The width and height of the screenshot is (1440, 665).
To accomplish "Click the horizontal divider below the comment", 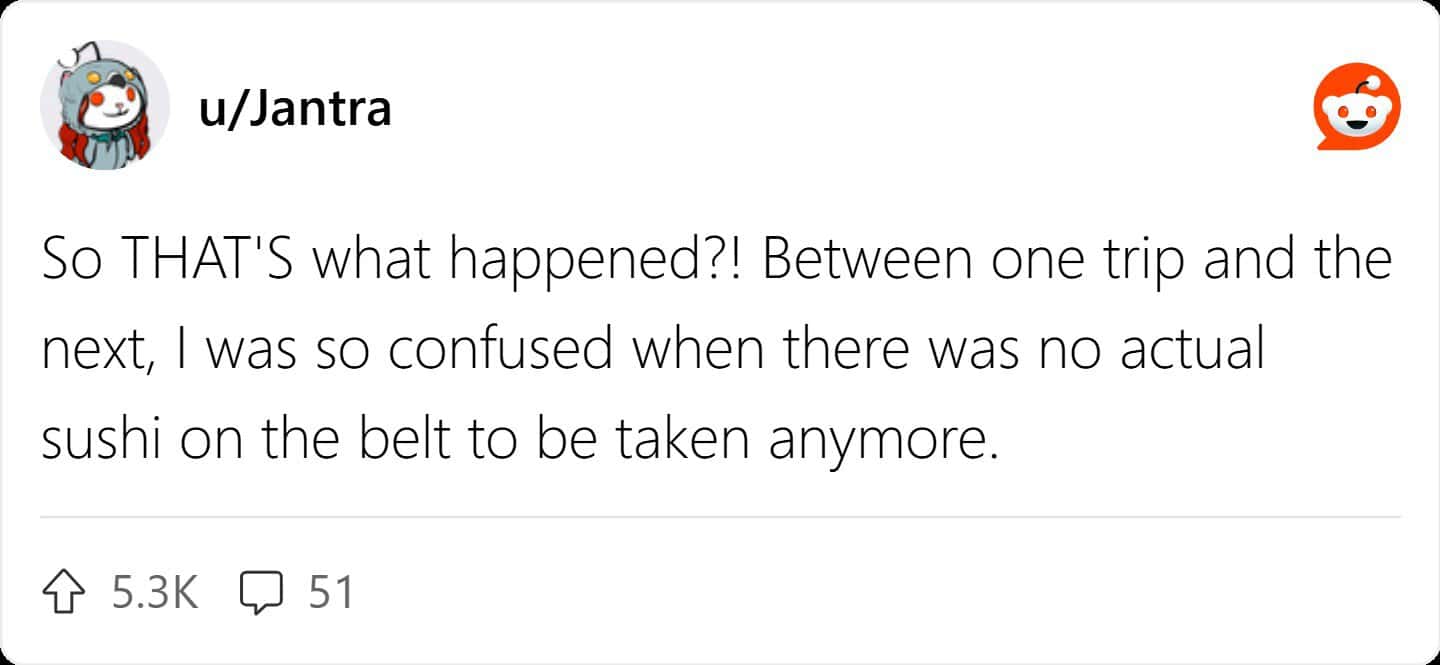I will tap(720, 518).
